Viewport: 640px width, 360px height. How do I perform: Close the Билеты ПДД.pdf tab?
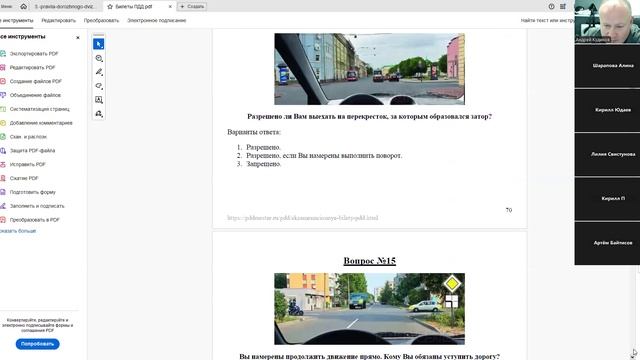point(170,7)
